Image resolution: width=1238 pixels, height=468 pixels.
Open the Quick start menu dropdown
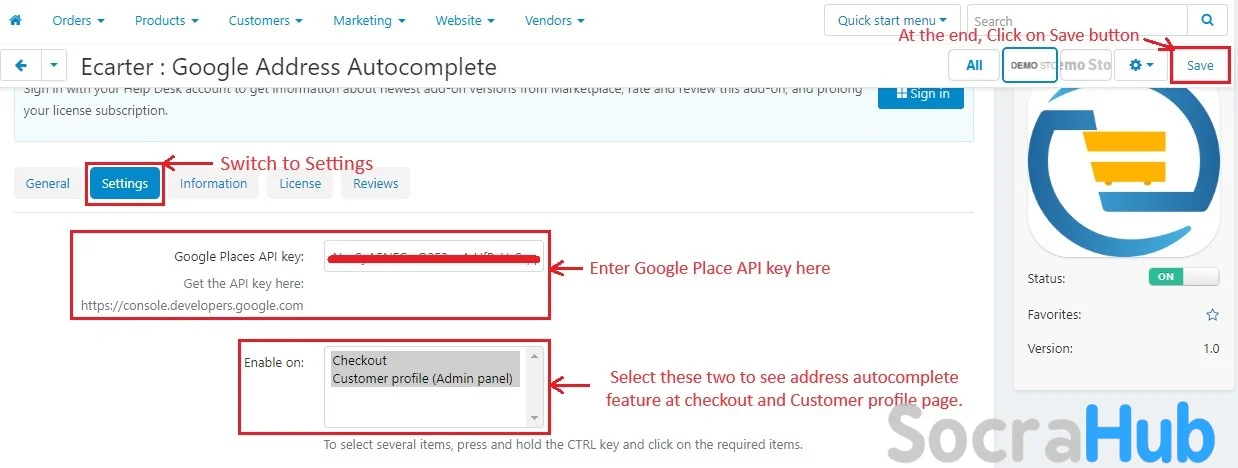pos(892,20)
